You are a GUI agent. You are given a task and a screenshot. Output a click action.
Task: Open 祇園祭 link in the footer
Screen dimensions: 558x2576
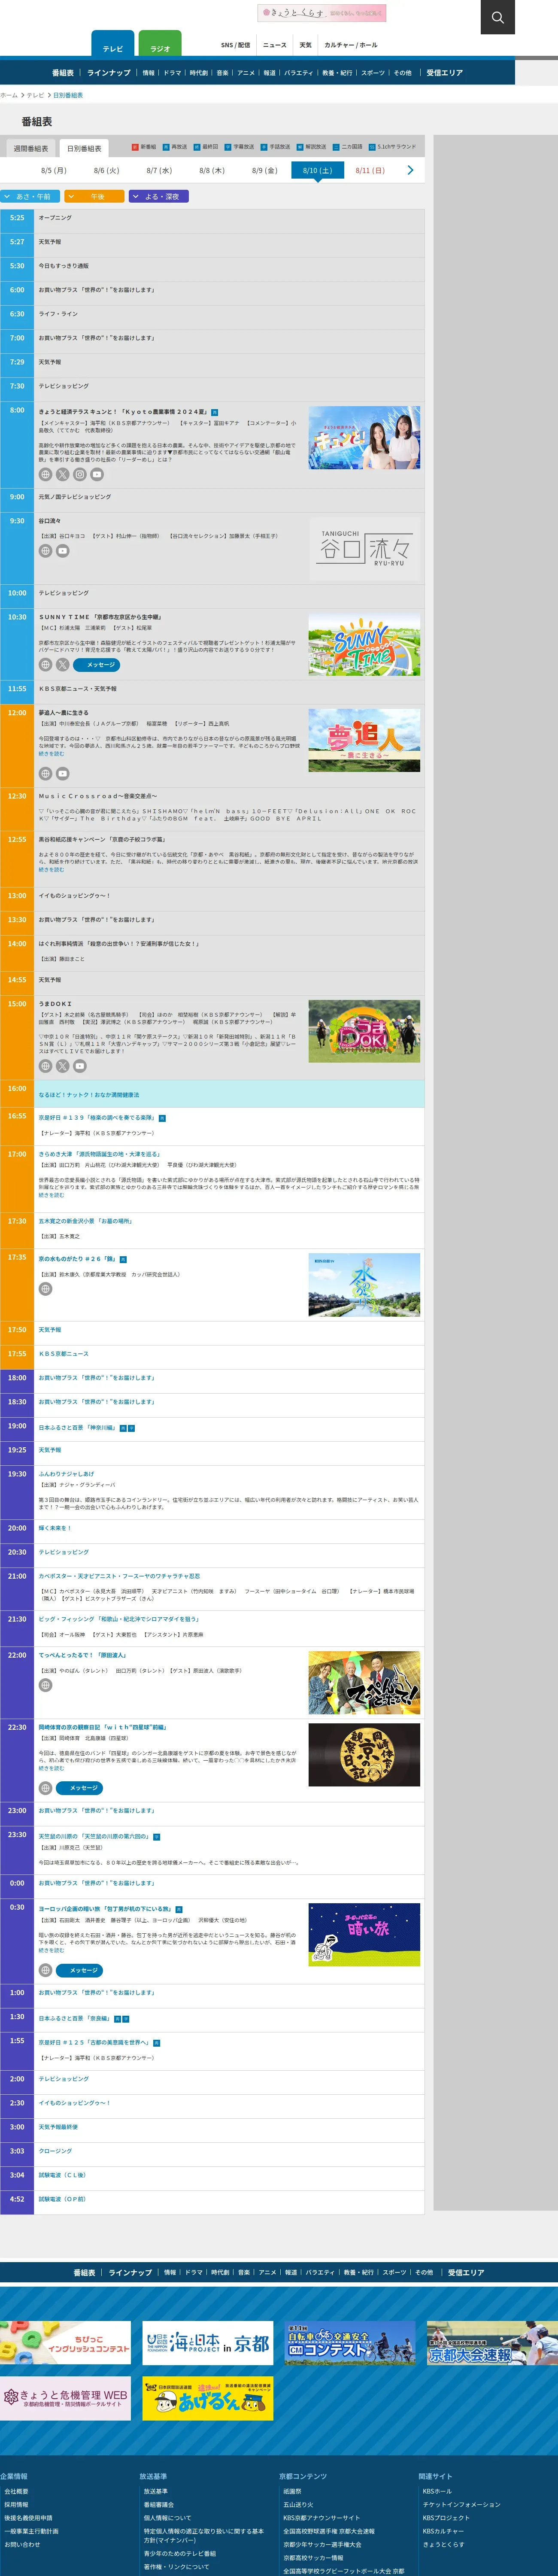pos(292,2491)
